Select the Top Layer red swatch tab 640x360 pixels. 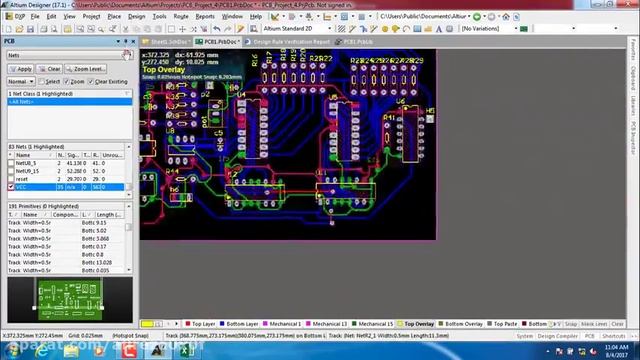click(x=200, y=324)
